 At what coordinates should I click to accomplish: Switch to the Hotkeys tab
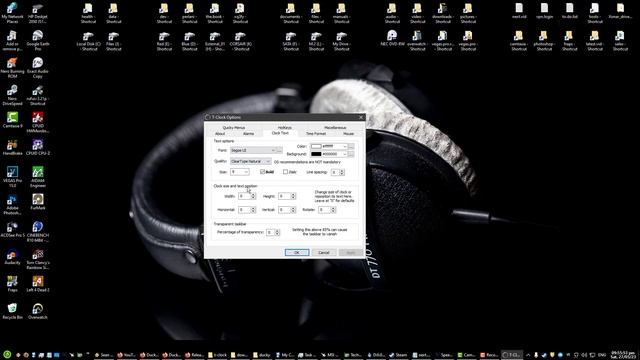tap(284, 128)
